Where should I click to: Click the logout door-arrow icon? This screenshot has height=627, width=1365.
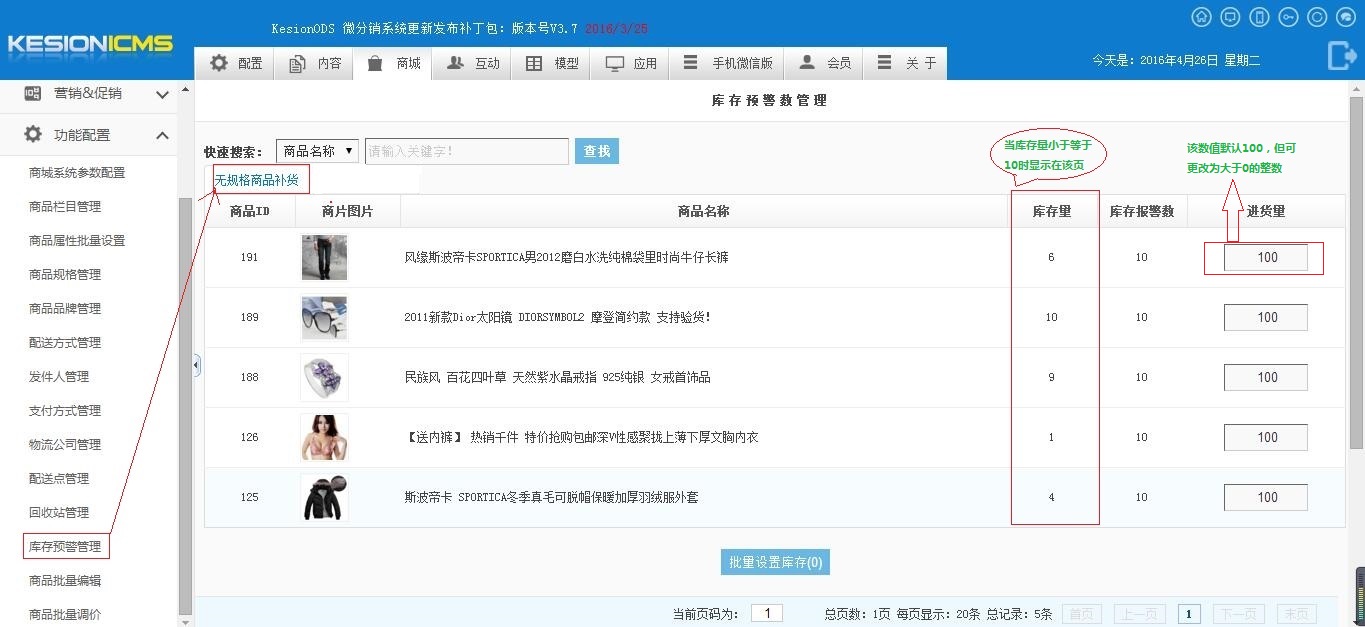tap(1340, 56)
